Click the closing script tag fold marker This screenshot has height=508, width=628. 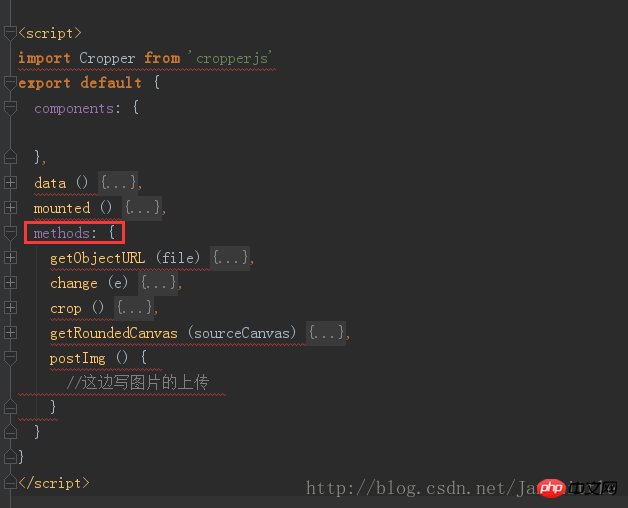tap(10, 483)
